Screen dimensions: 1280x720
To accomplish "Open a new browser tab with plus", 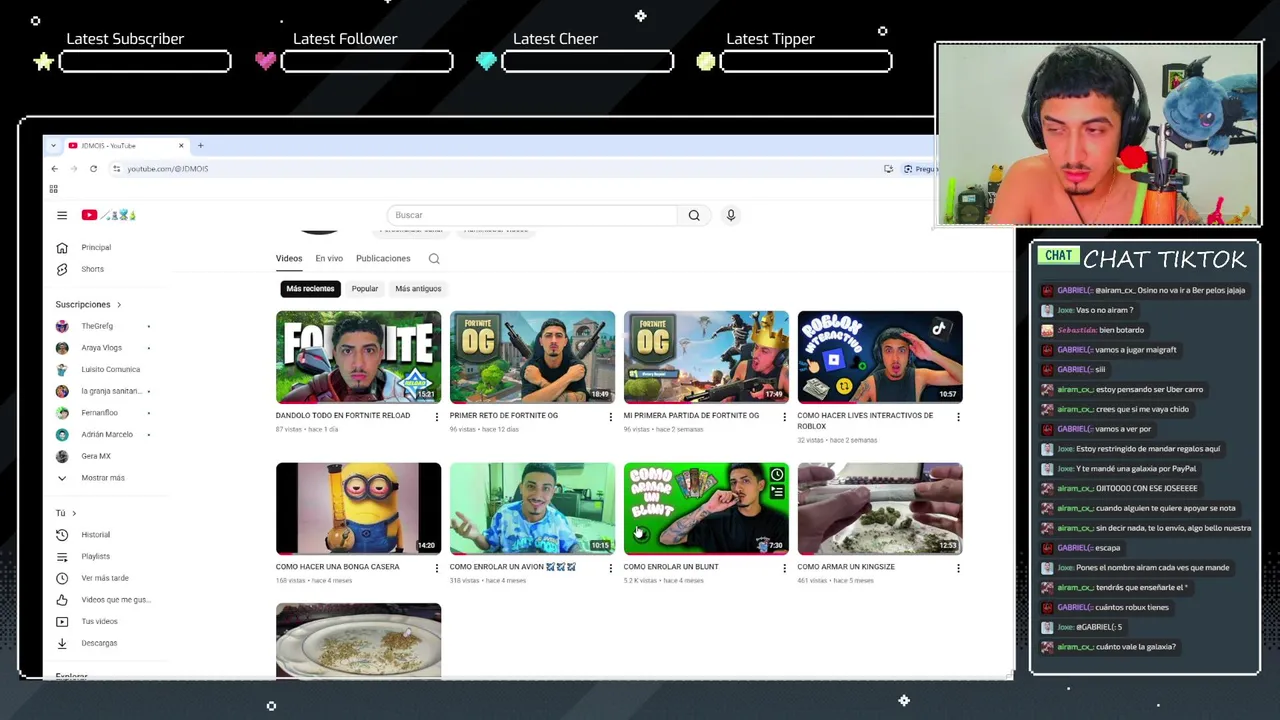I will pyautogui.click(x=200, y=146).
